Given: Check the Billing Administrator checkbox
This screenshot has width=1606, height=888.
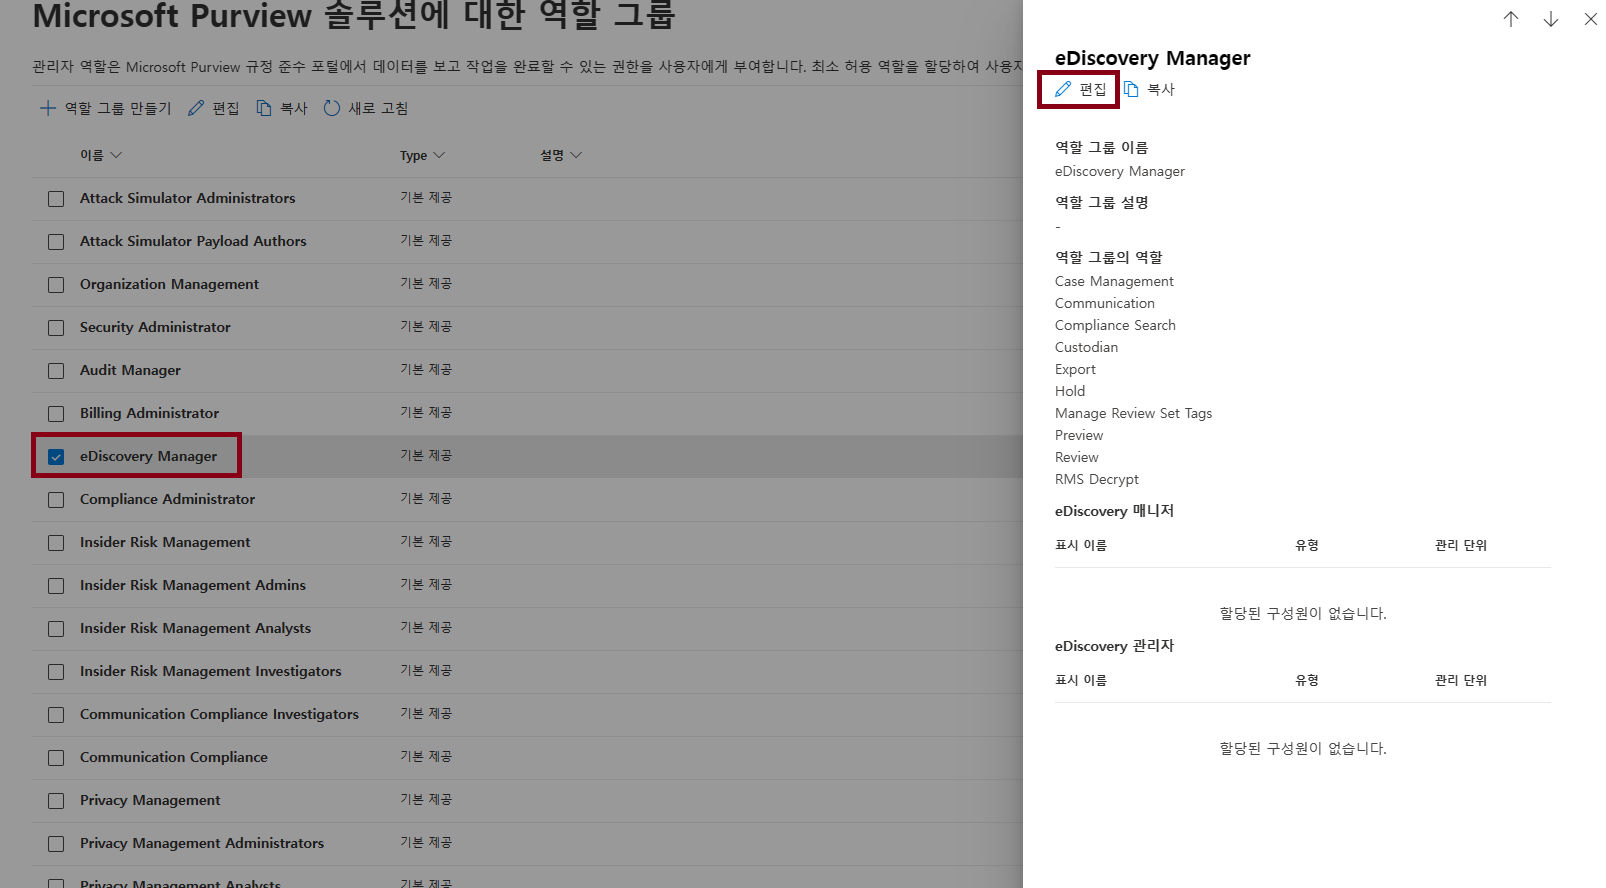Looking at the screenshot, I should 56,414.
